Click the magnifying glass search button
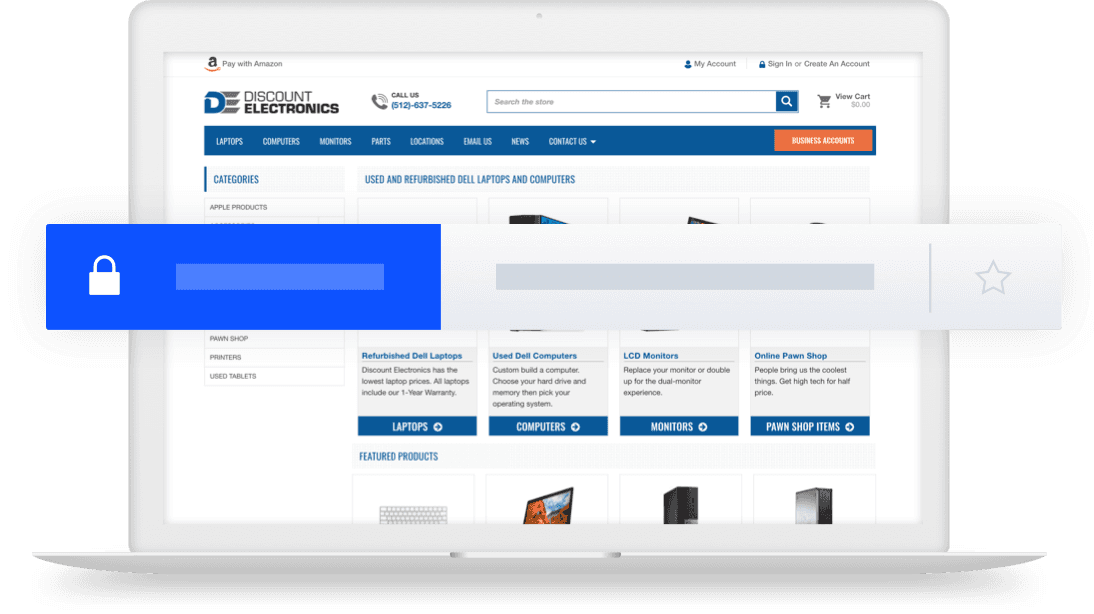The image size is (1094, 614). coord(787,102)
